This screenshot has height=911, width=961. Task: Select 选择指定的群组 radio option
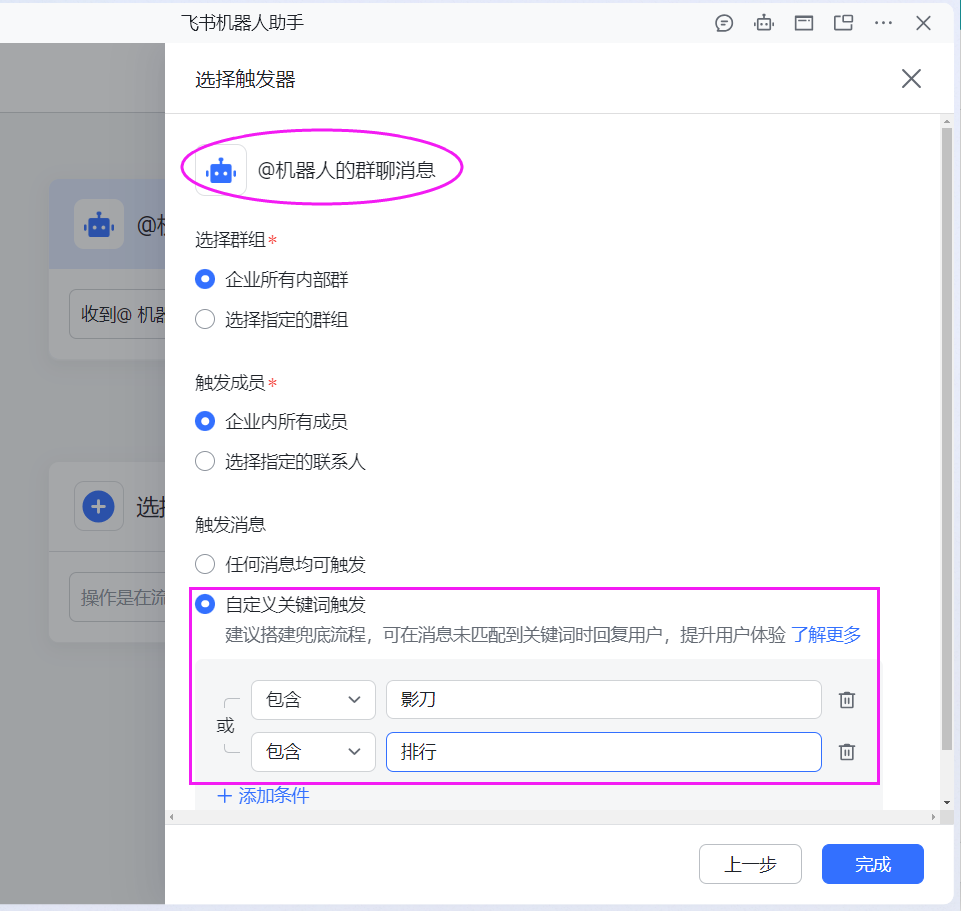205,320
